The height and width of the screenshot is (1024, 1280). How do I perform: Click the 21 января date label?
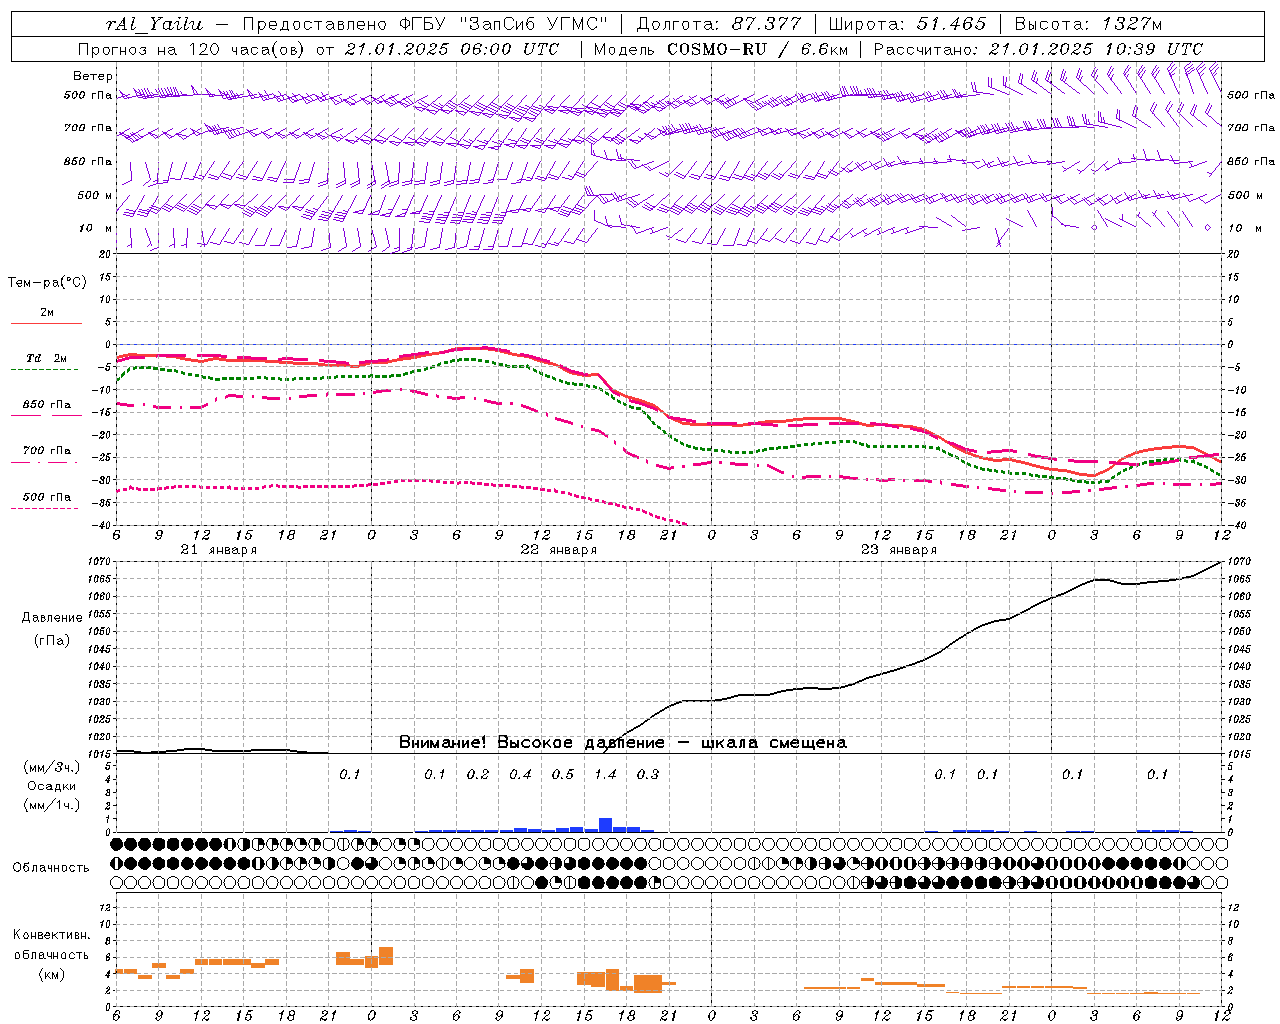click(x=219, y=550)
